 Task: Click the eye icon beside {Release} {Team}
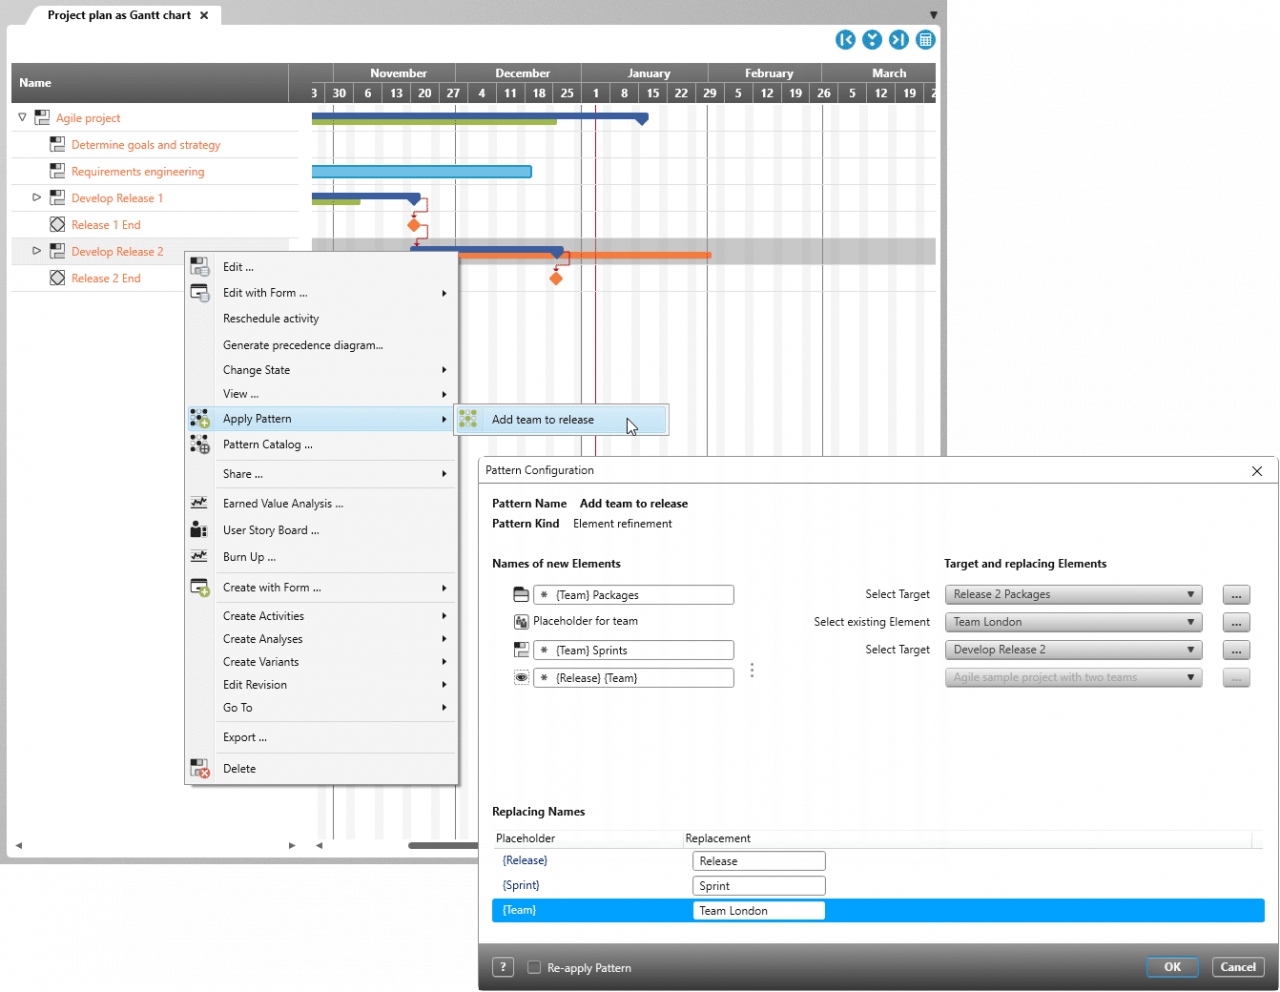[521, 677]
